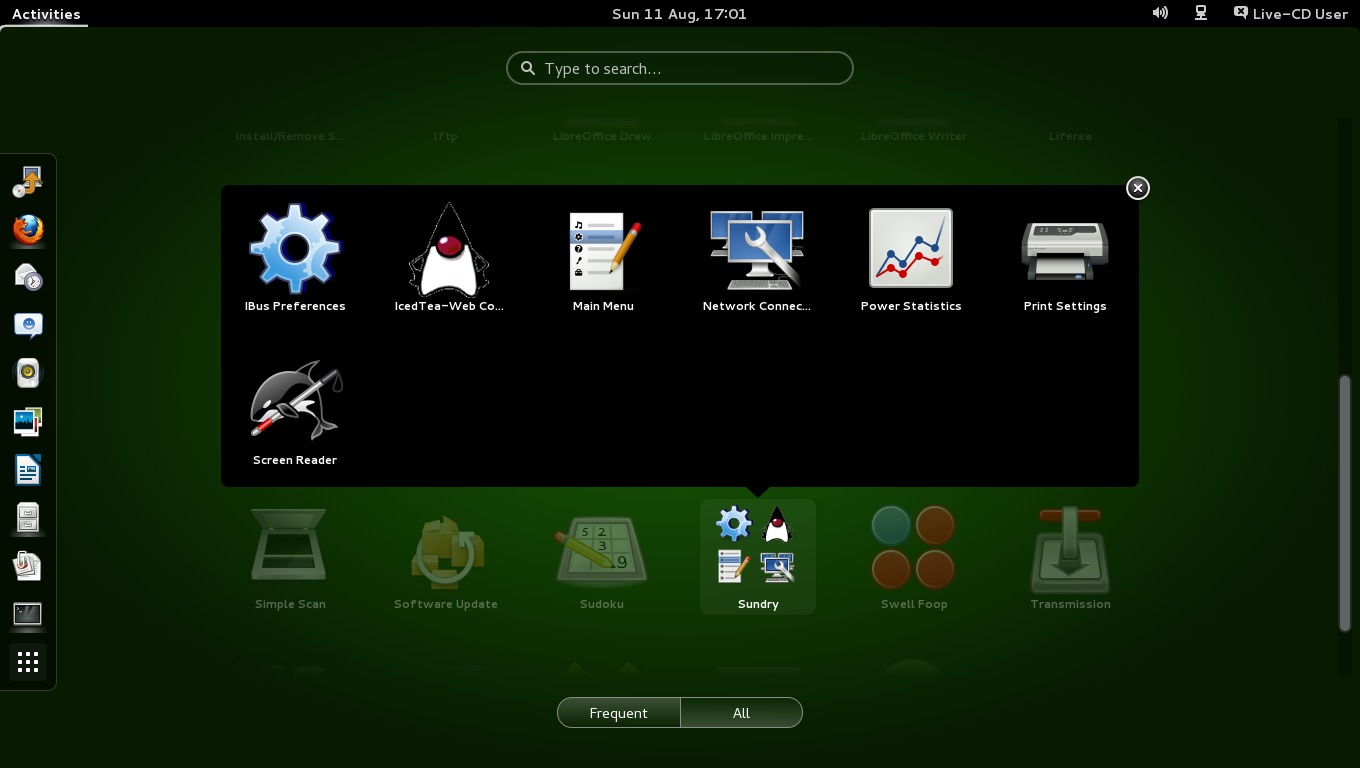Open the Empathy chat dock icon
This screenshot has width=1360, height=768.
[28, 326]
